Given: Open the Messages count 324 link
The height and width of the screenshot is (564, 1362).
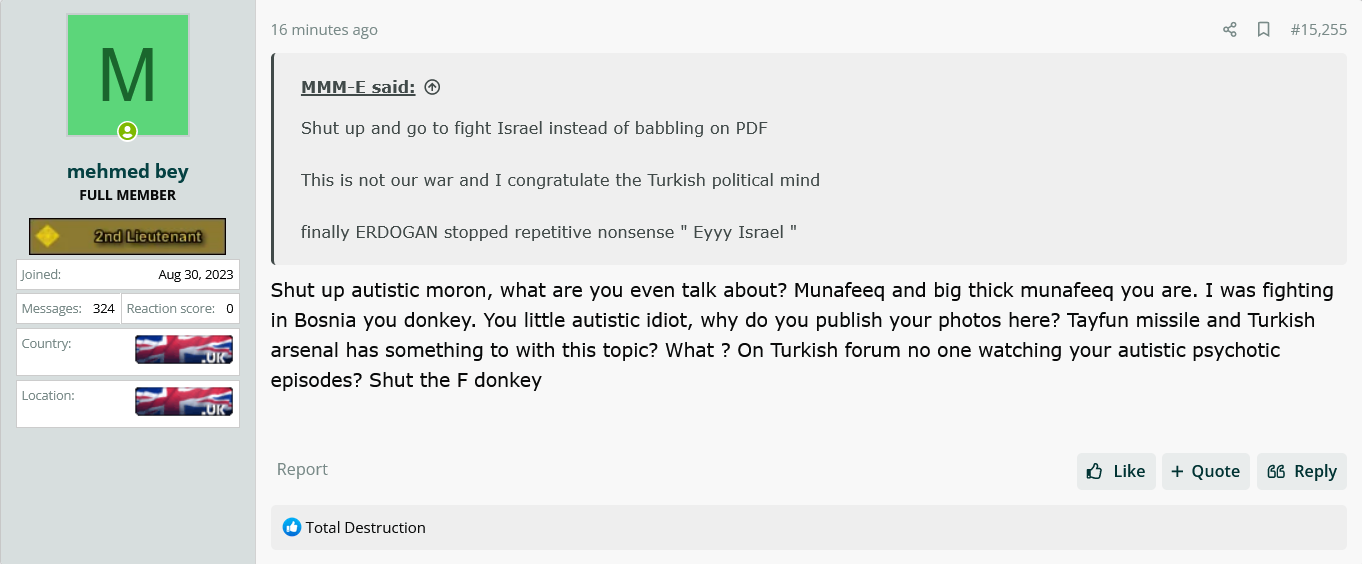Looking at the screenshot, I should (x=104, y=309).
